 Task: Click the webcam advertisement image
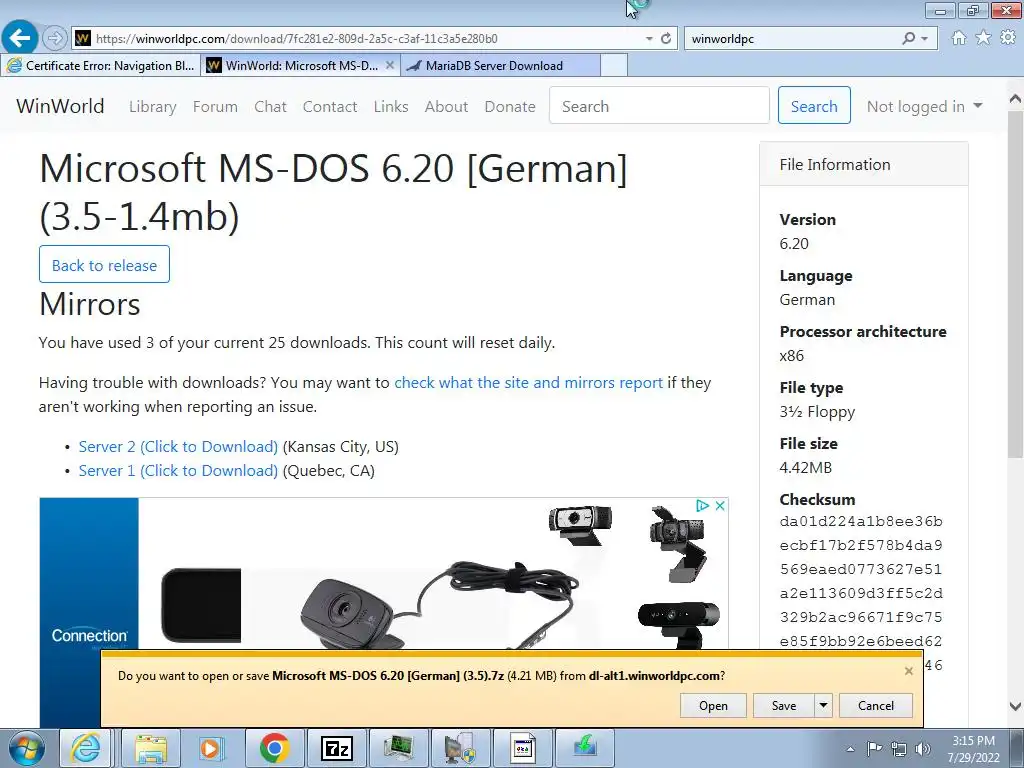coord(383,574)
